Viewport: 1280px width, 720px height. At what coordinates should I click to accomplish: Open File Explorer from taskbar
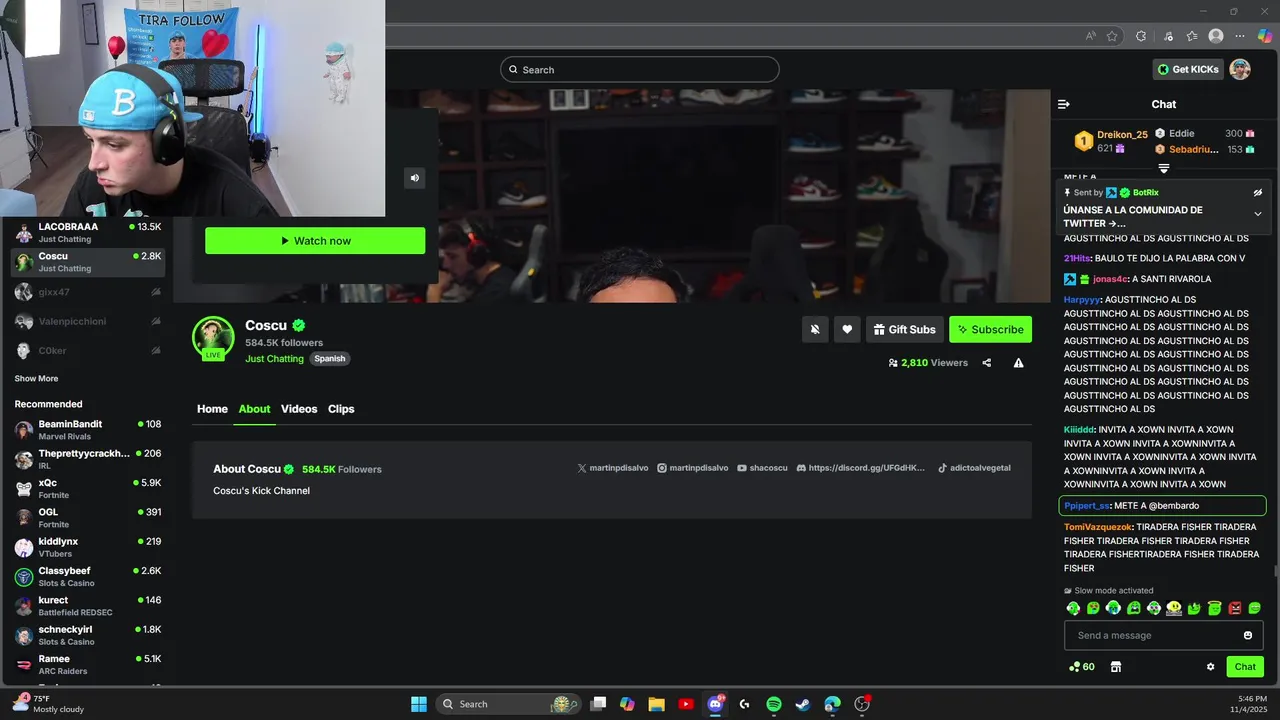(x=657, y=704)
